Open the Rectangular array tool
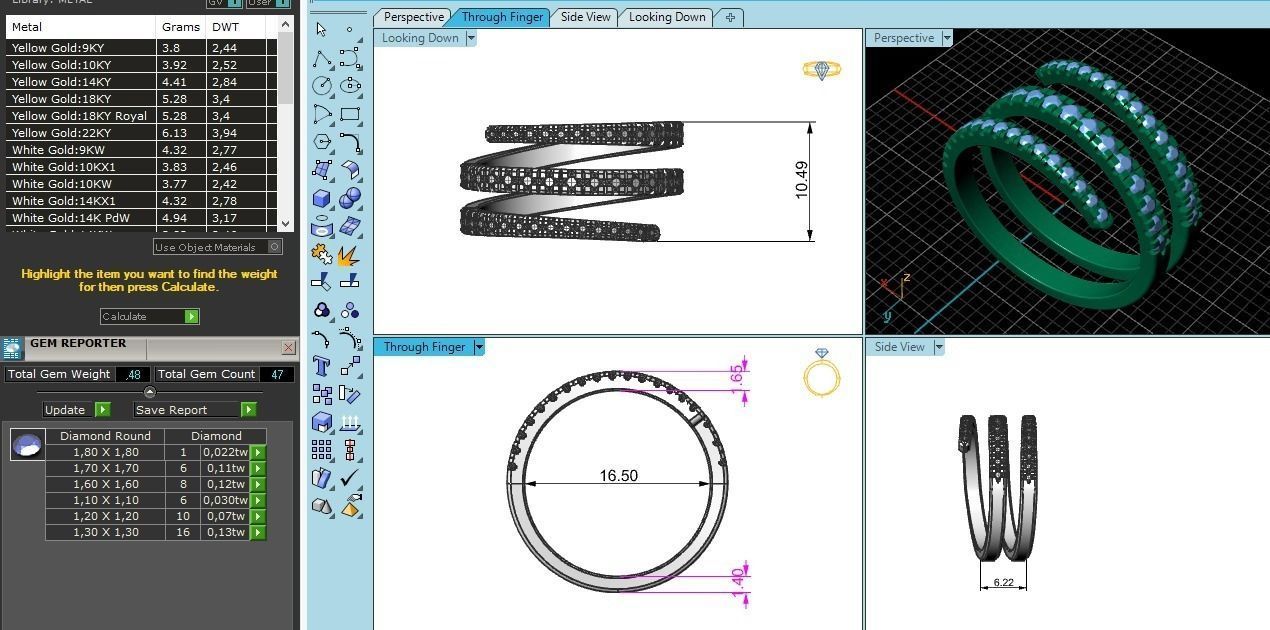1270x630 pixels. click(x=322, y=450)
